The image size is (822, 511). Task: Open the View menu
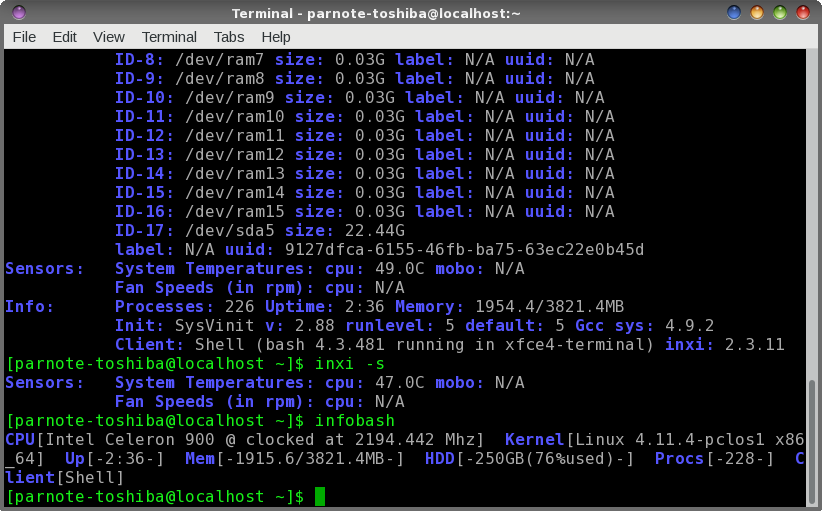coord(109,37)
